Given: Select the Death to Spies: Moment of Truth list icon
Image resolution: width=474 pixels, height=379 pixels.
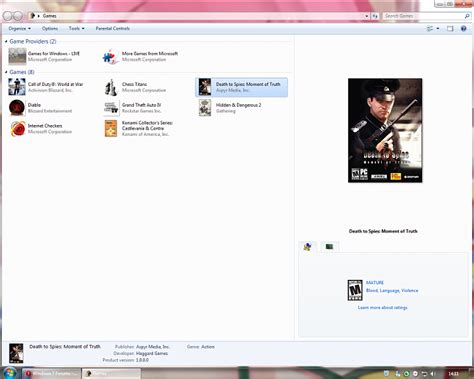Looking at the screenshot, I should [x=205, y=87].
